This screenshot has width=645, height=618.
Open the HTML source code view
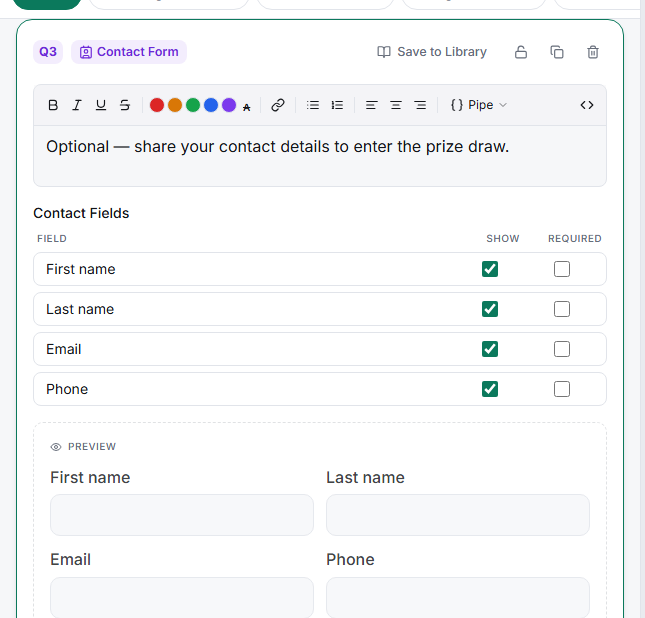(587, 105)
